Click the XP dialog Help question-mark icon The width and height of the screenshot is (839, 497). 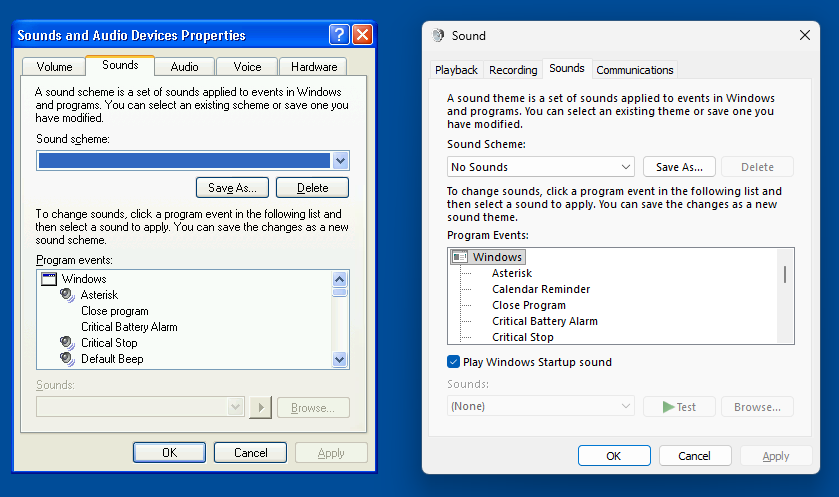point(340,35)
